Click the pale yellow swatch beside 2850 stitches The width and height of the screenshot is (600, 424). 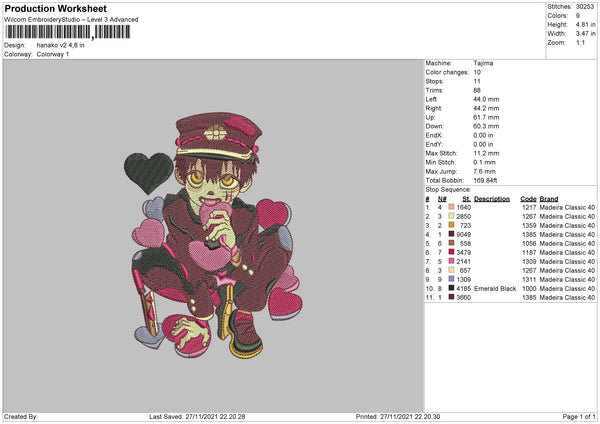pos(451,216)
